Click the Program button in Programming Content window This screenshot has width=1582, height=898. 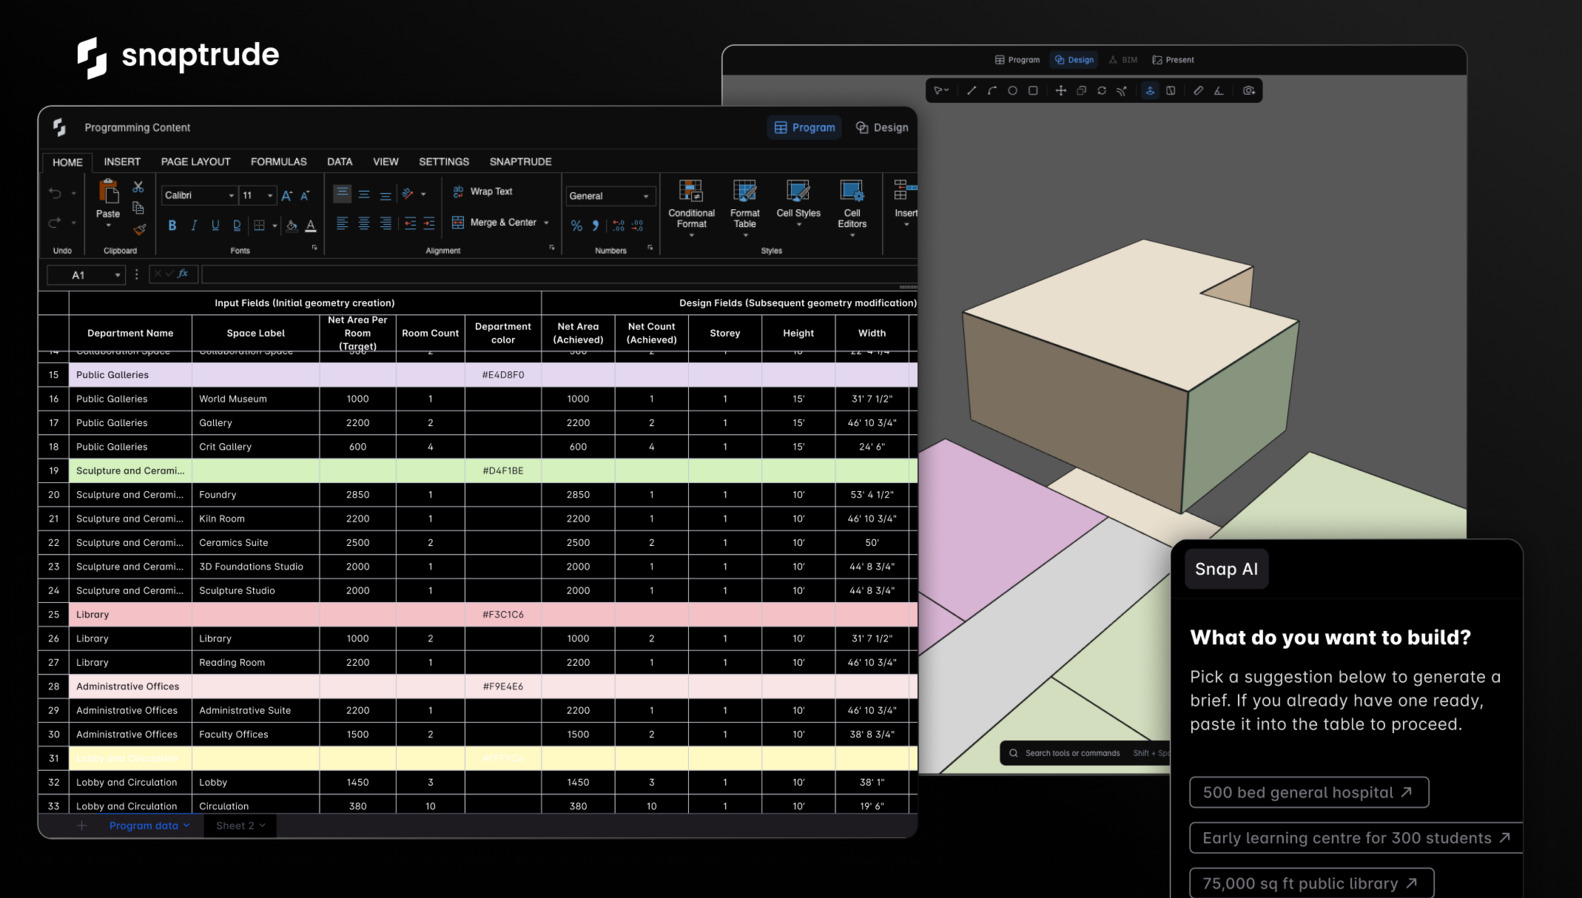pos(805,127)
